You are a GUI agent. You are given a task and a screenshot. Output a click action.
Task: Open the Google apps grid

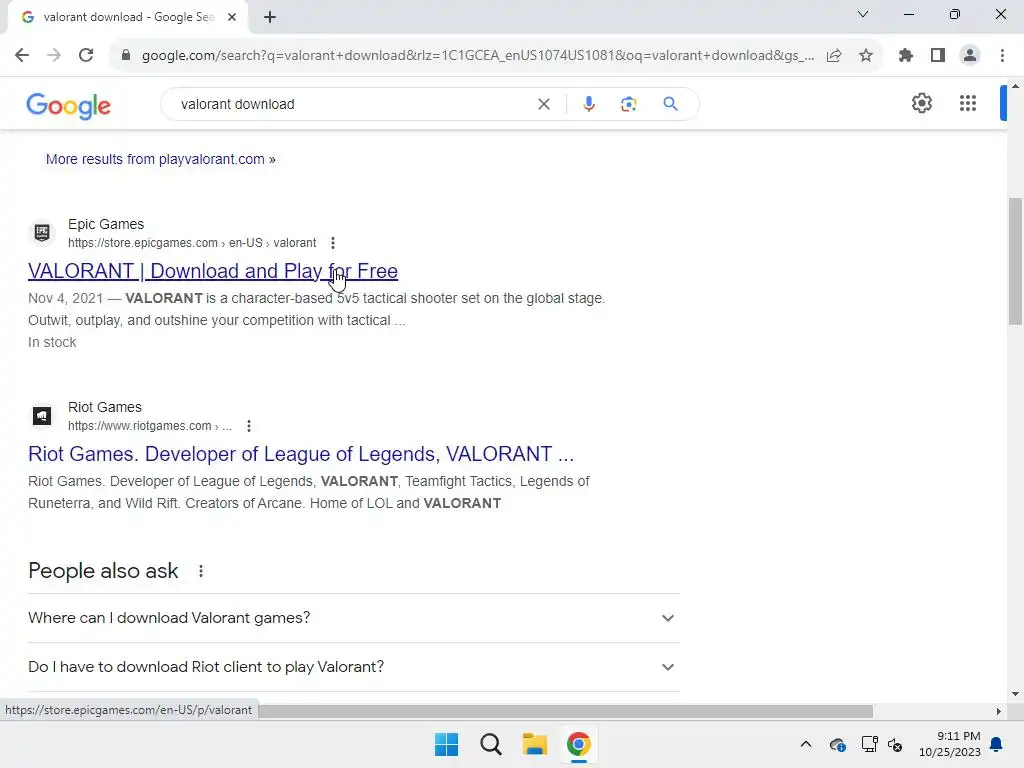click(968, 103)
